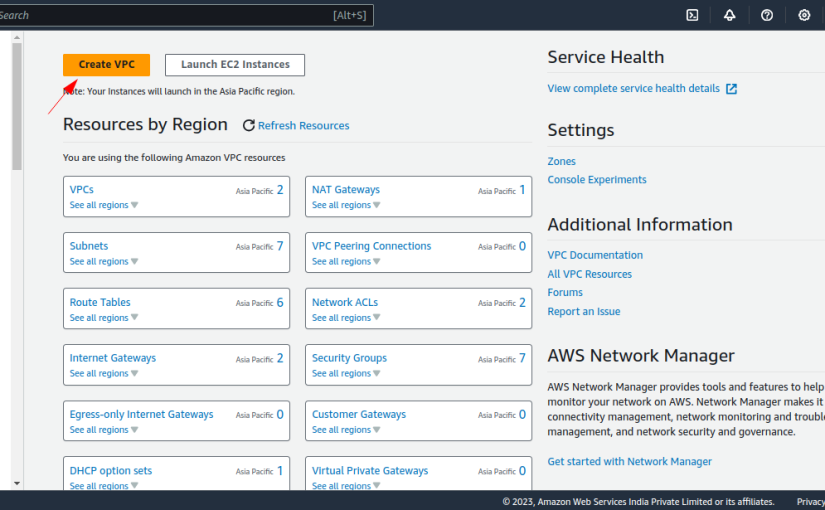Open the Security Groups resource link

pyautogui.click(x=349, y=358)
